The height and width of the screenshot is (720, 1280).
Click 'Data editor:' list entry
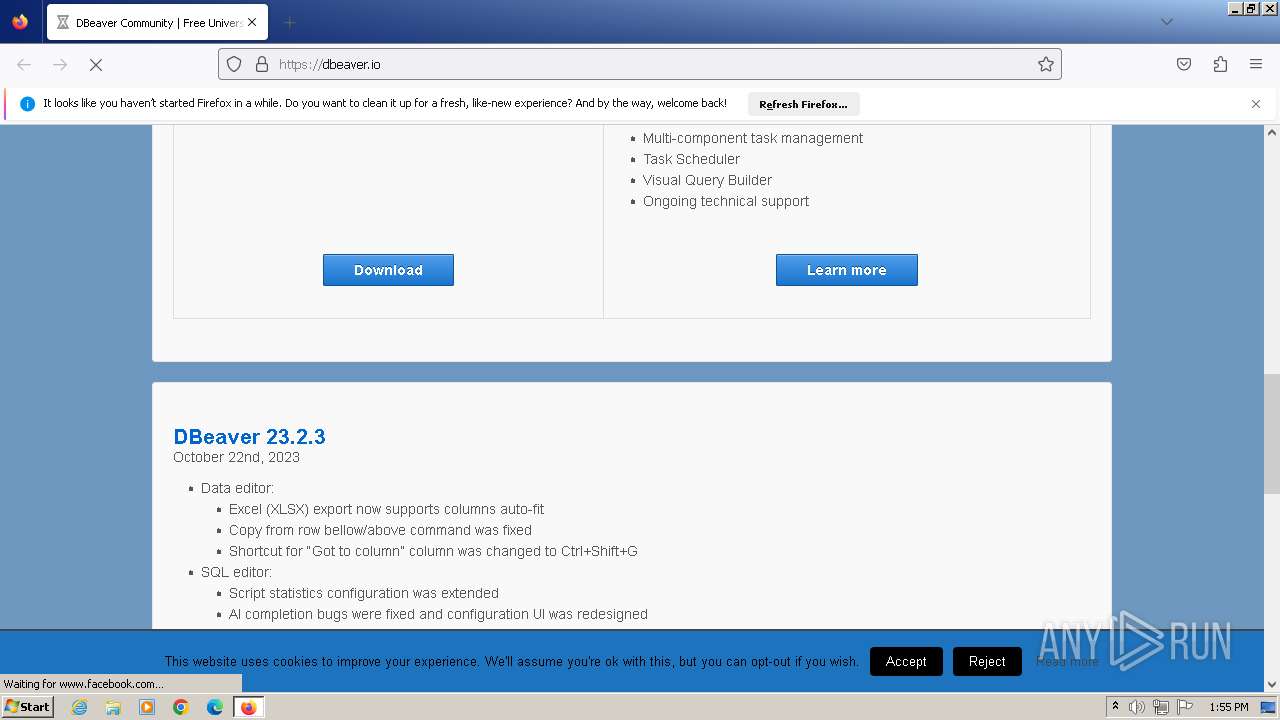click(237, 488)
